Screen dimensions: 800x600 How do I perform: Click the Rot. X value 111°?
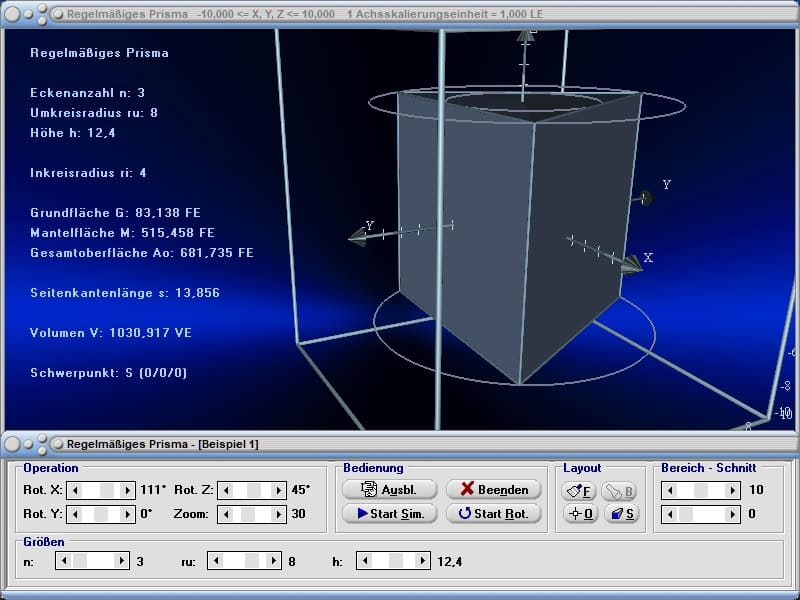(x=153, y=490)
